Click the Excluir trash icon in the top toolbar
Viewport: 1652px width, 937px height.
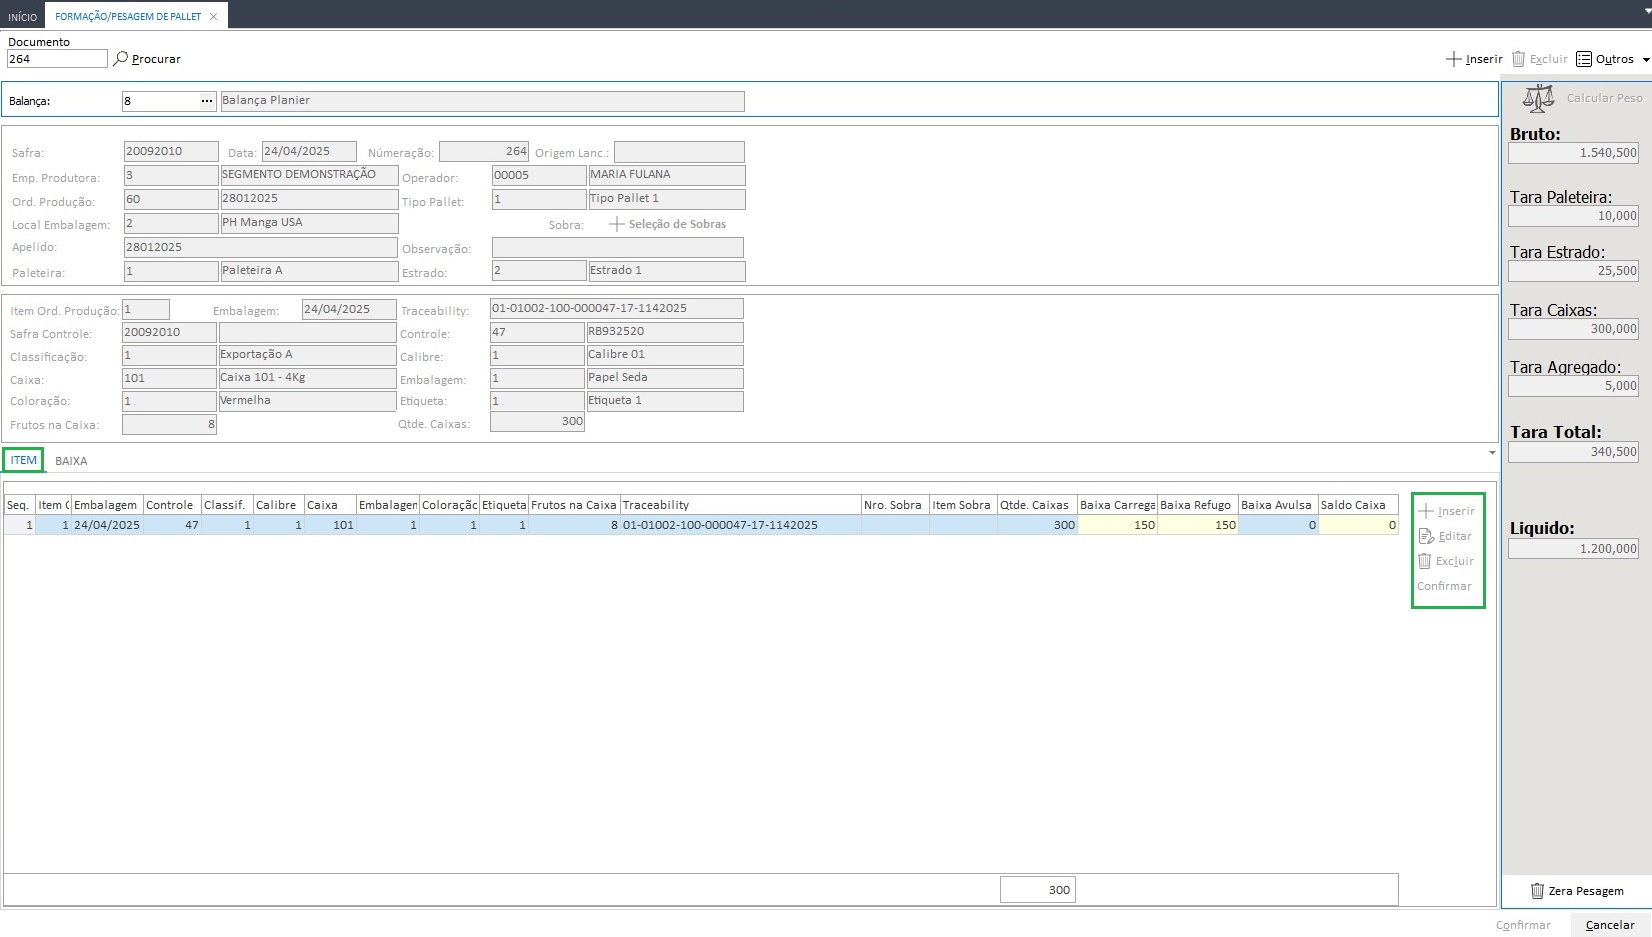pyautogui.click(x=1518, y=59)
